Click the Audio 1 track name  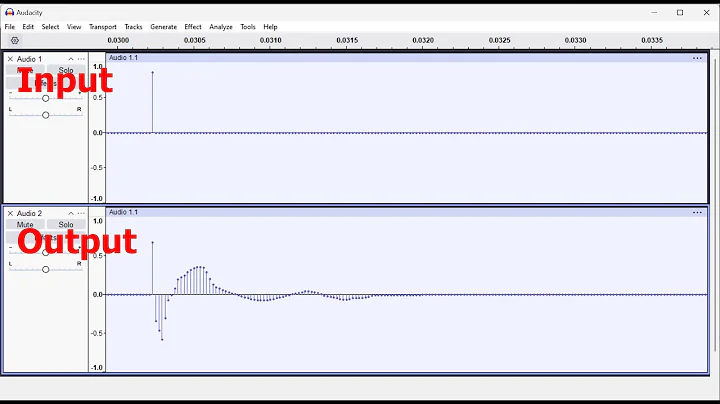tap(29, 59)
